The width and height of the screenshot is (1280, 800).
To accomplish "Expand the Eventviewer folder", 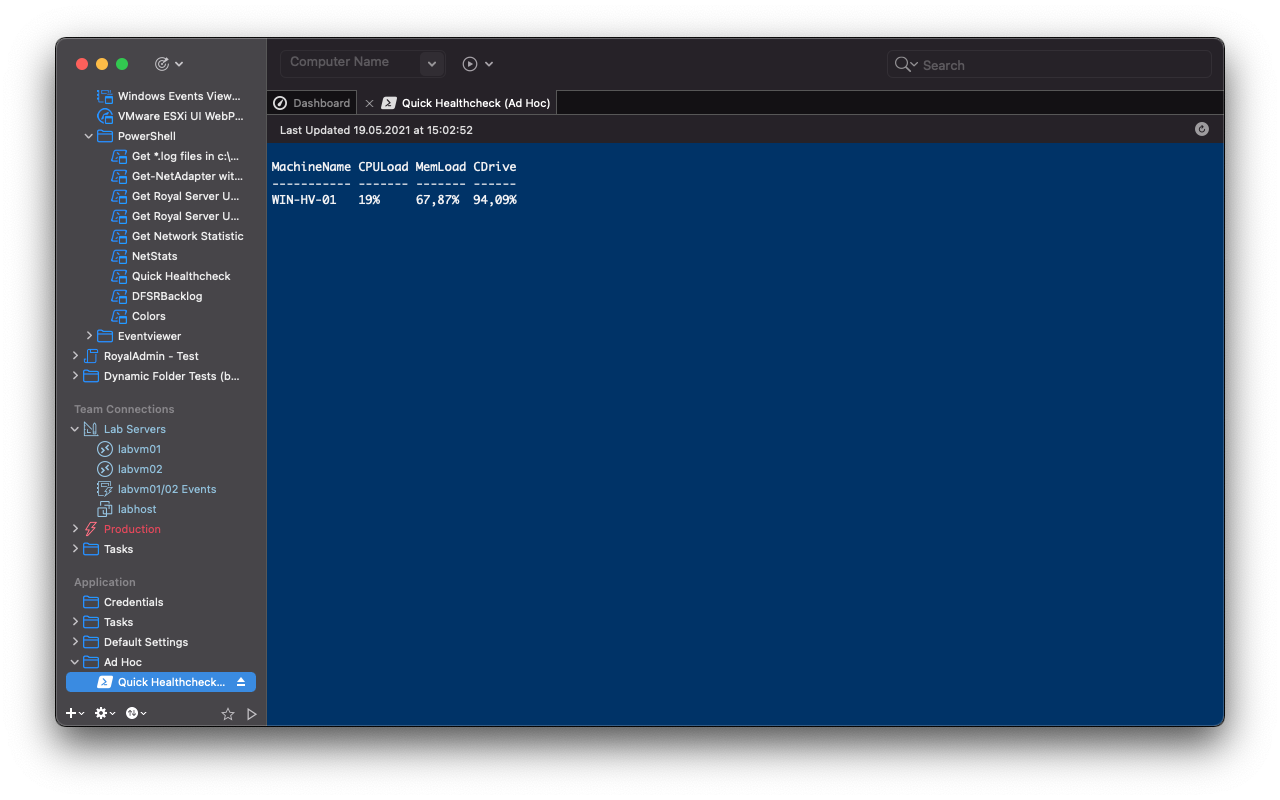I will tap(89, 336).
